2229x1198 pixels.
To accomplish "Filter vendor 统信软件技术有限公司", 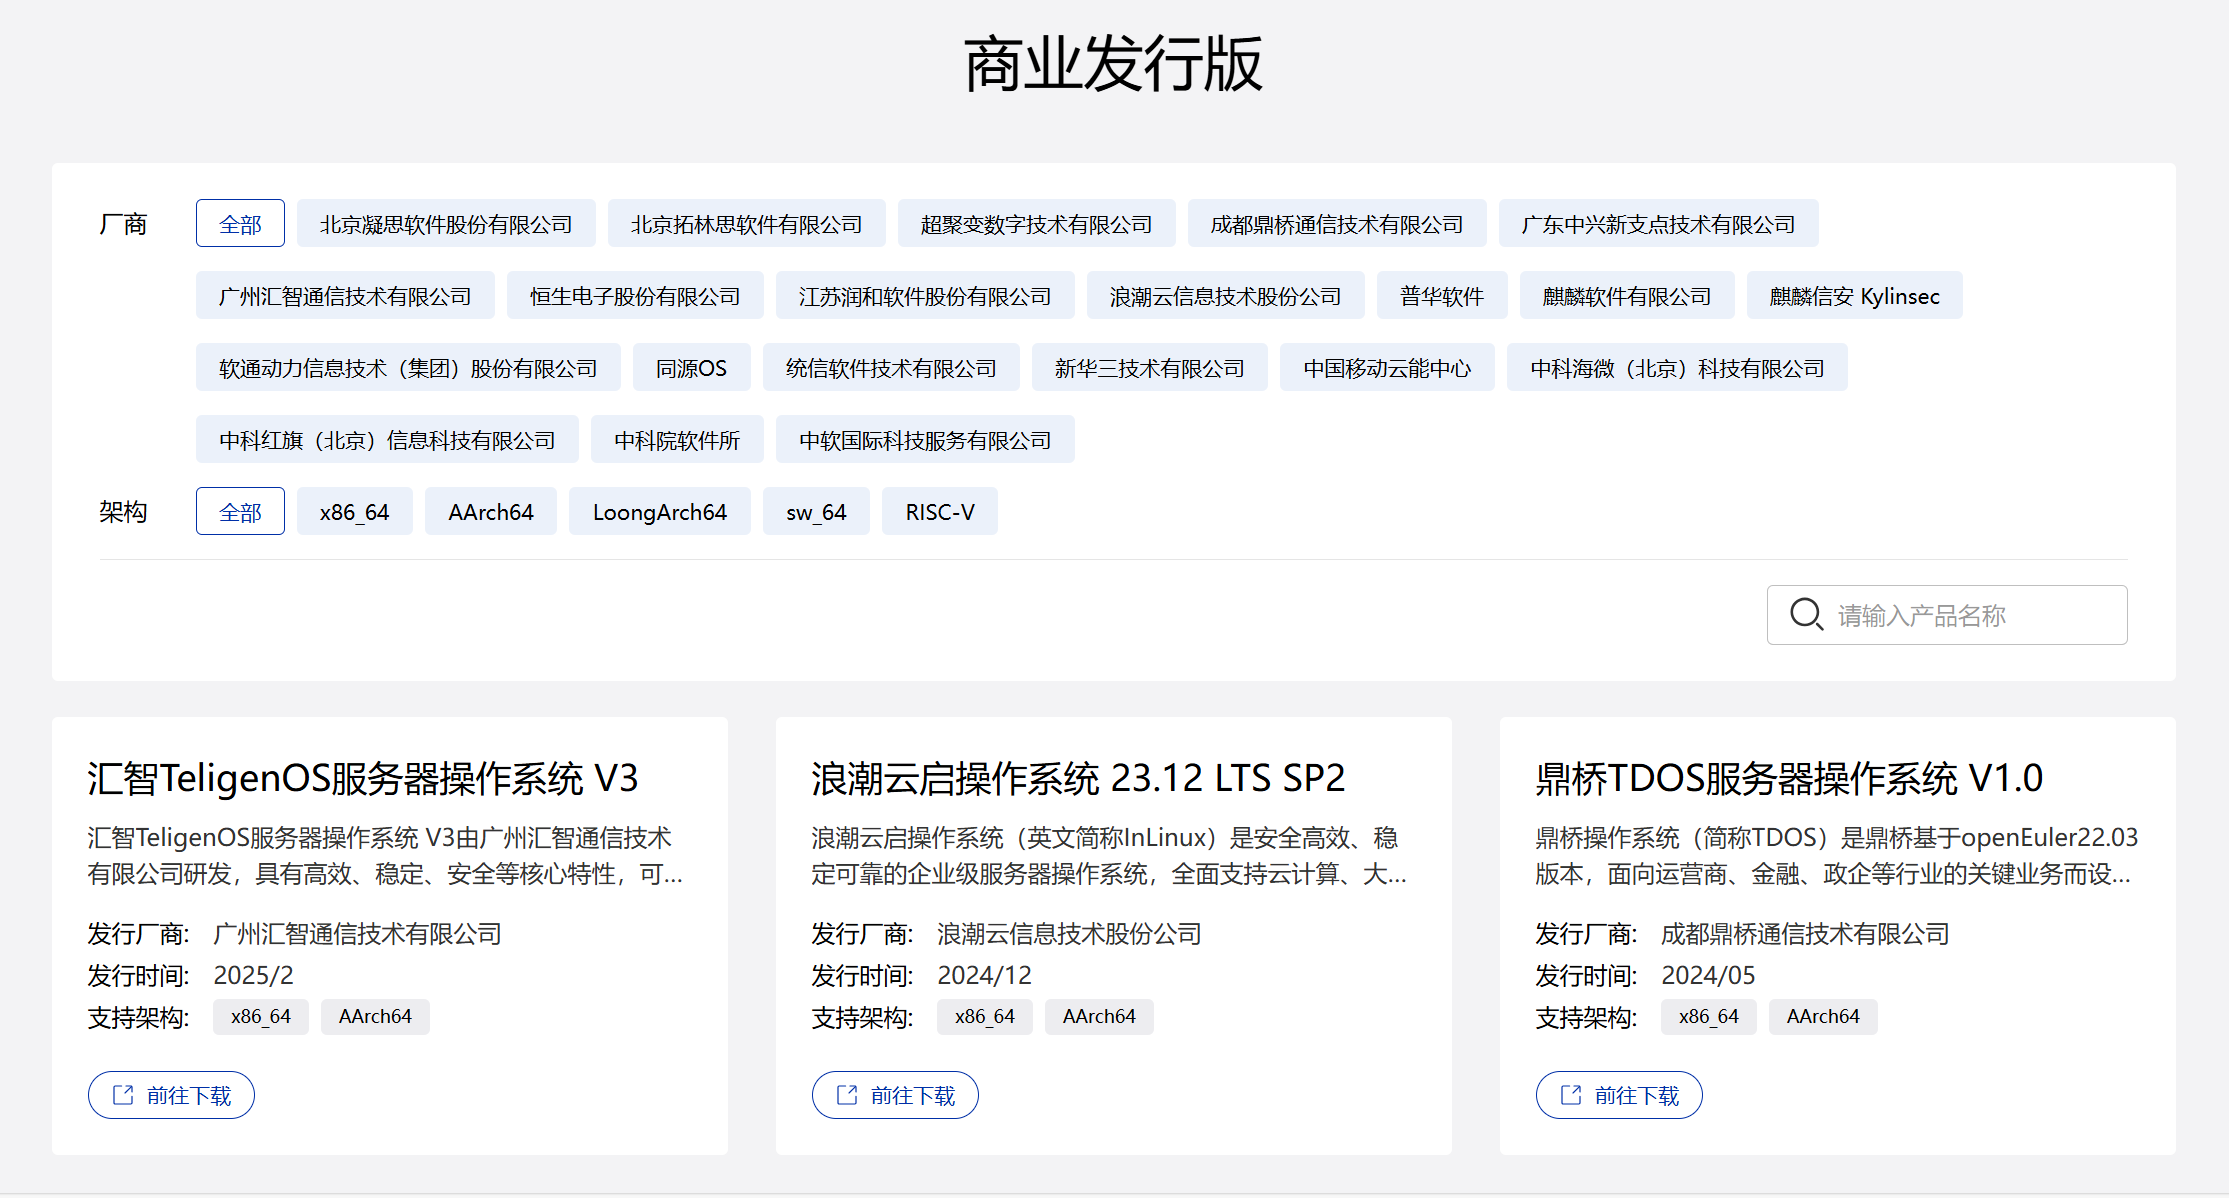I will (x=891, y=368).
